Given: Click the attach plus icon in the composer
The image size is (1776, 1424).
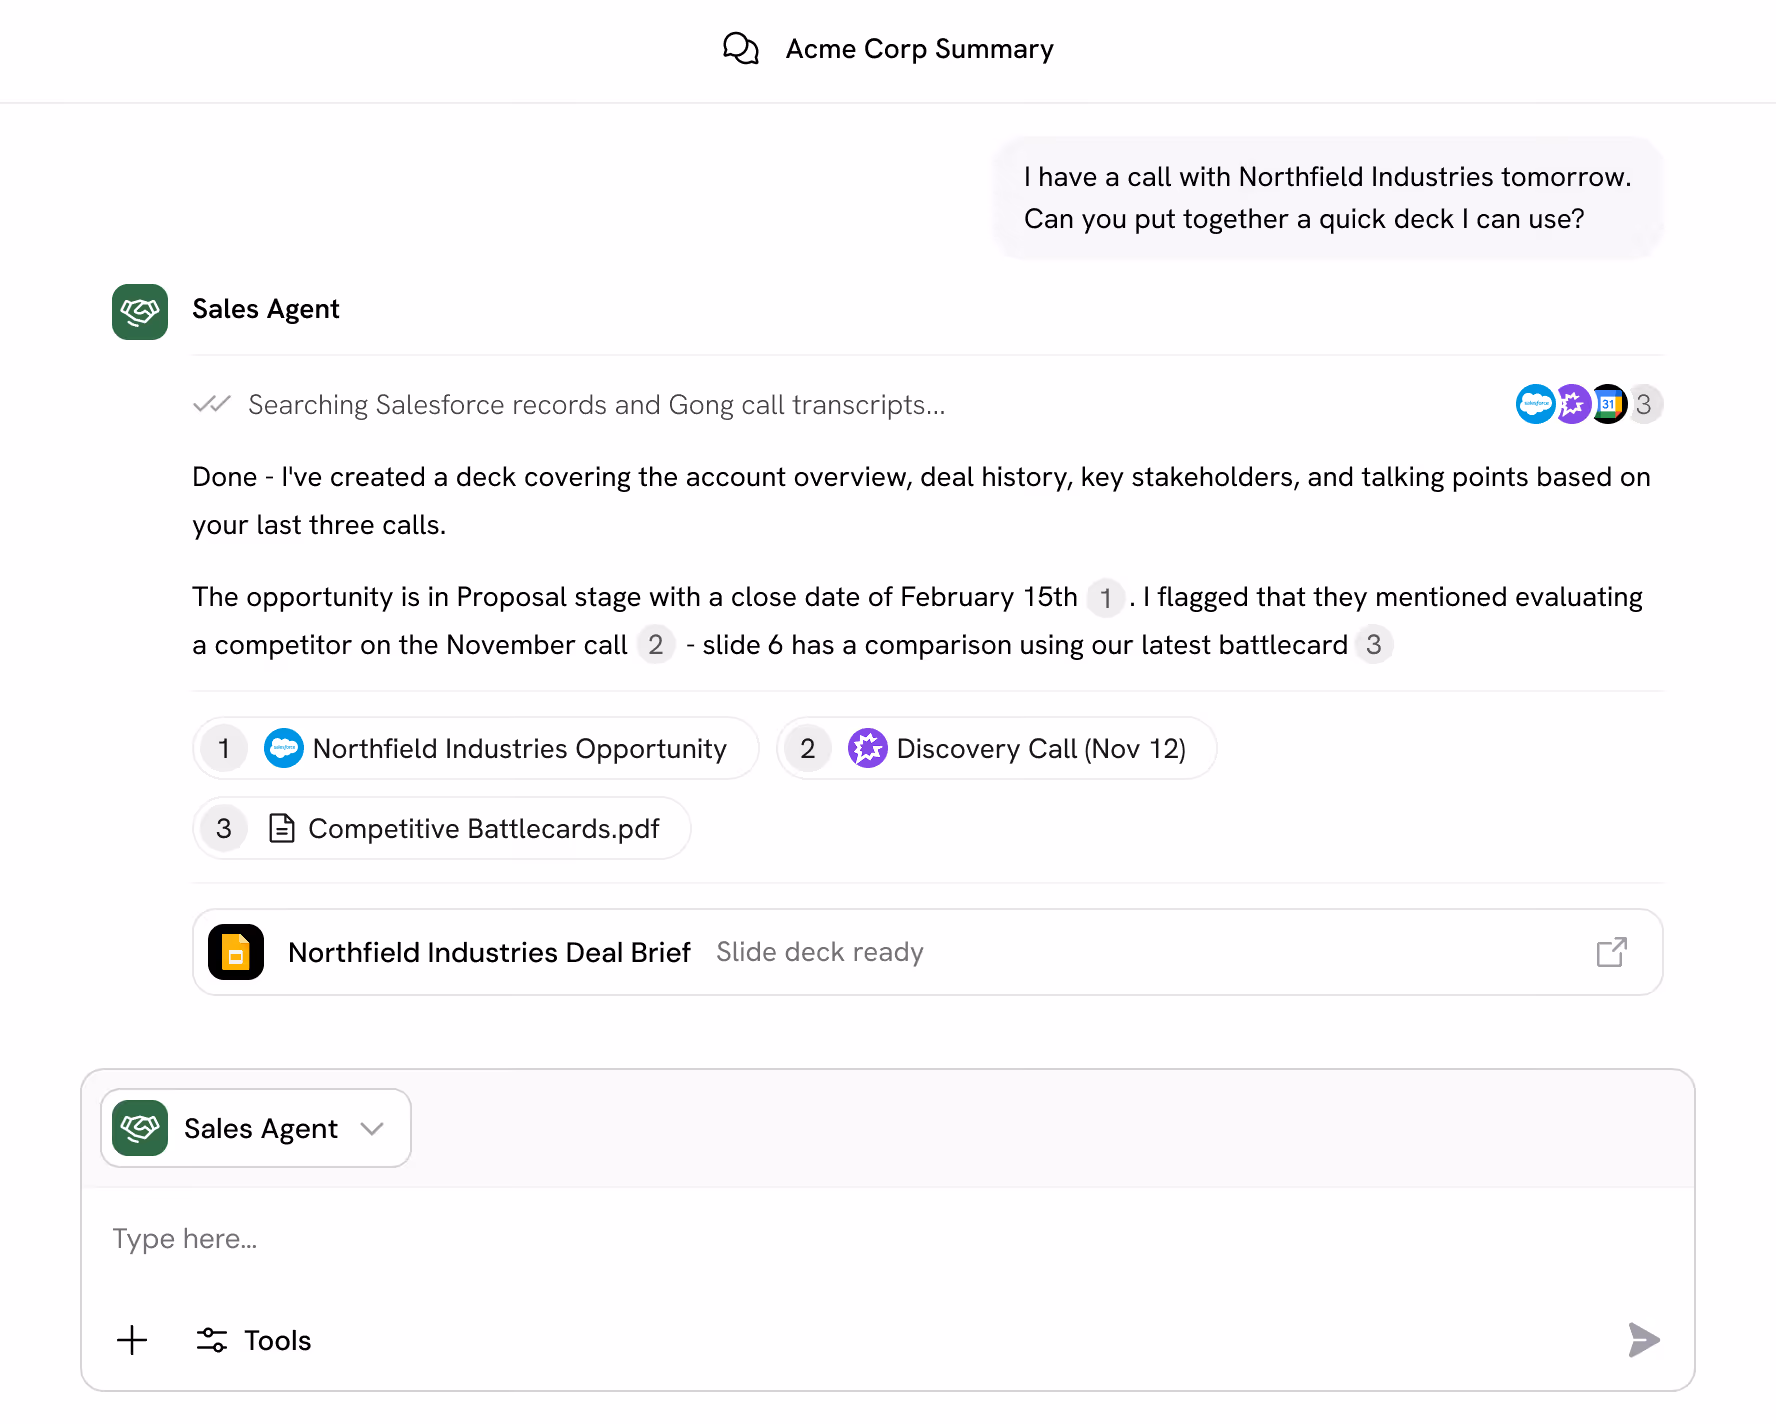Looking at the screenshot, I should 131,1340.
